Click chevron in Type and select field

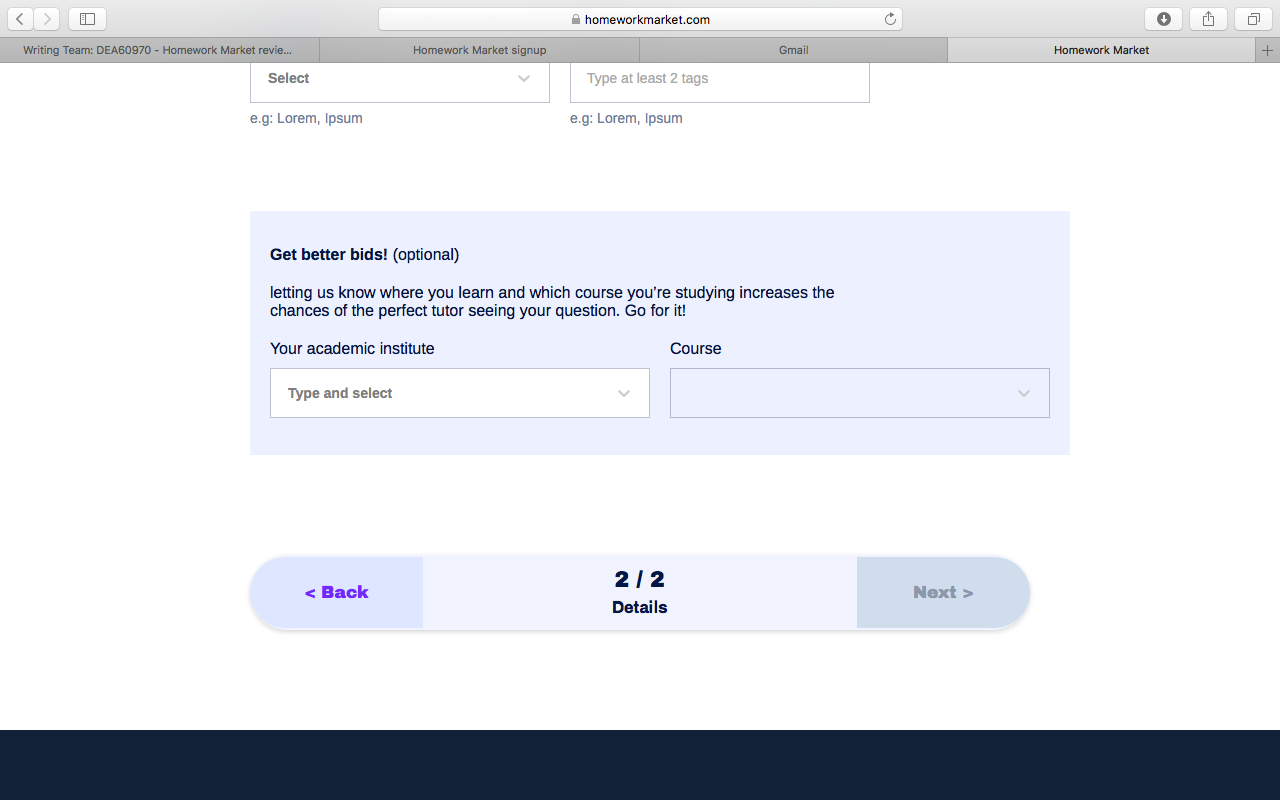coord(624,393)
